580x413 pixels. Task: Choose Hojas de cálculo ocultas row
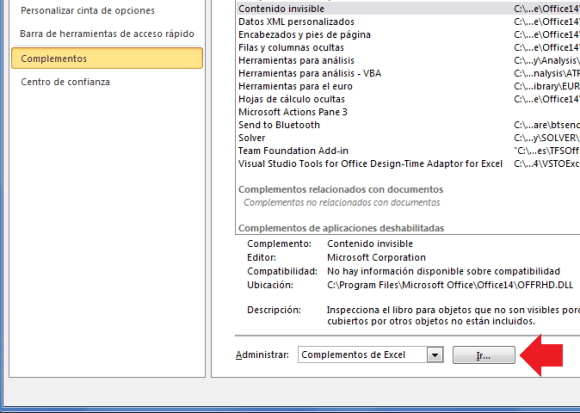[408, 99]
